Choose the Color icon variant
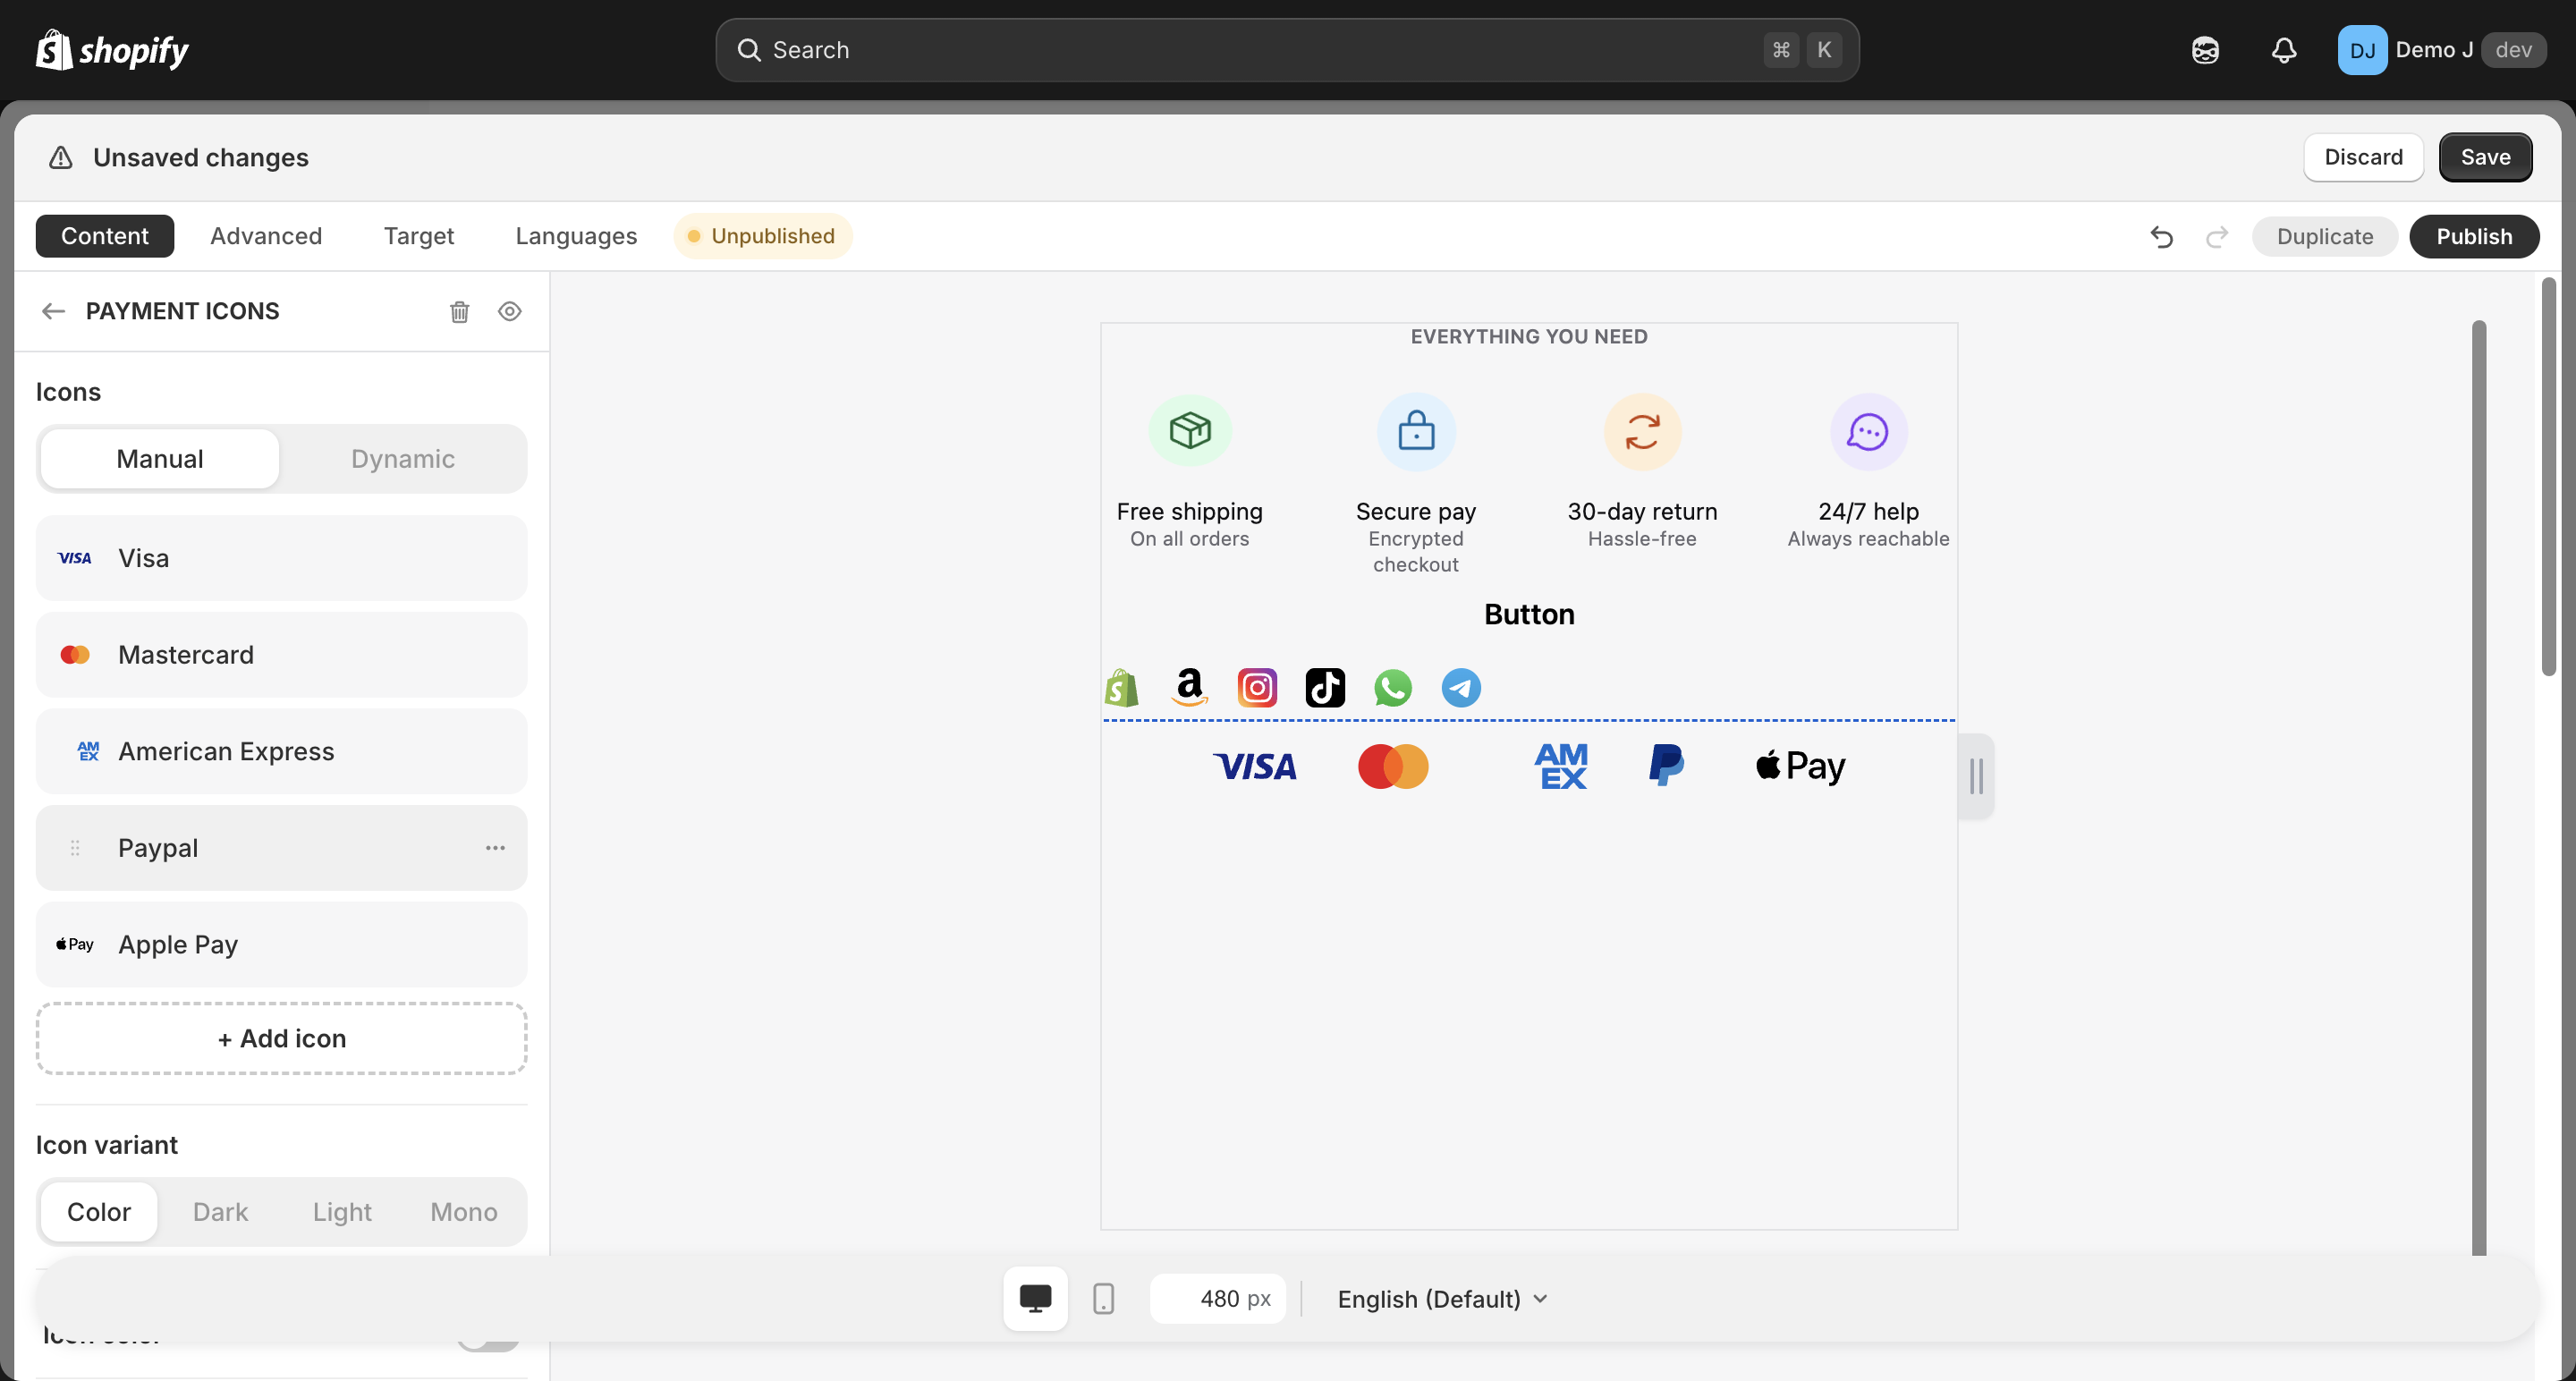The width and height of the screenshot is (2576, 1381). pos(99,1212)
